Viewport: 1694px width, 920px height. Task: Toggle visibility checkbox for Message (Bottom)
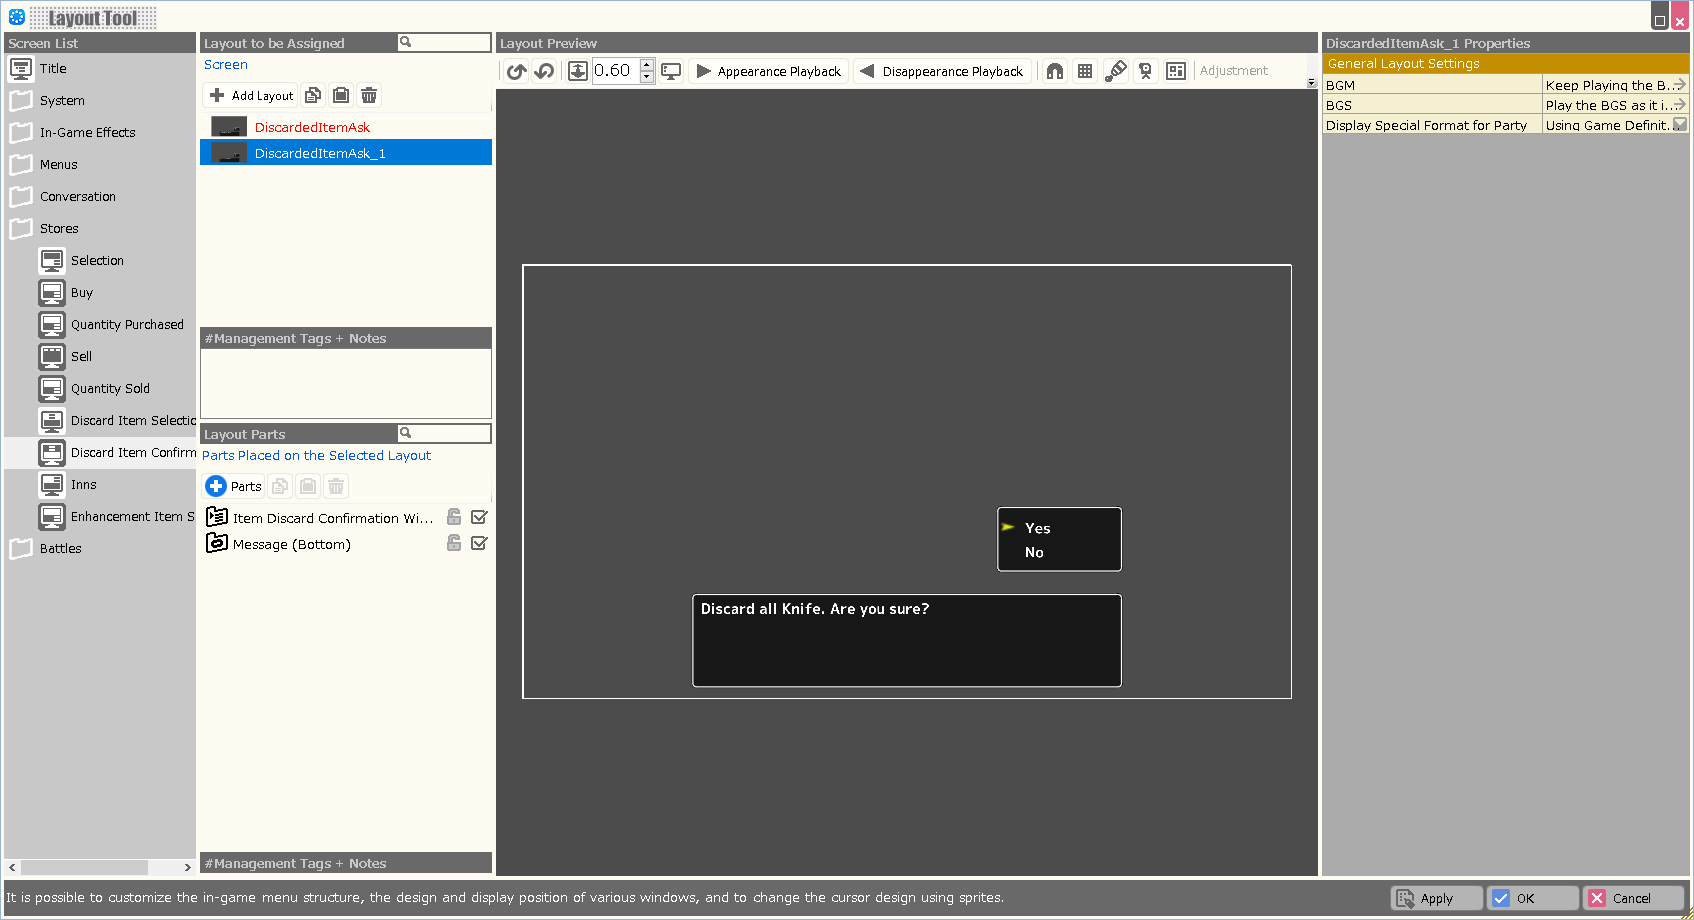[479, 543]
